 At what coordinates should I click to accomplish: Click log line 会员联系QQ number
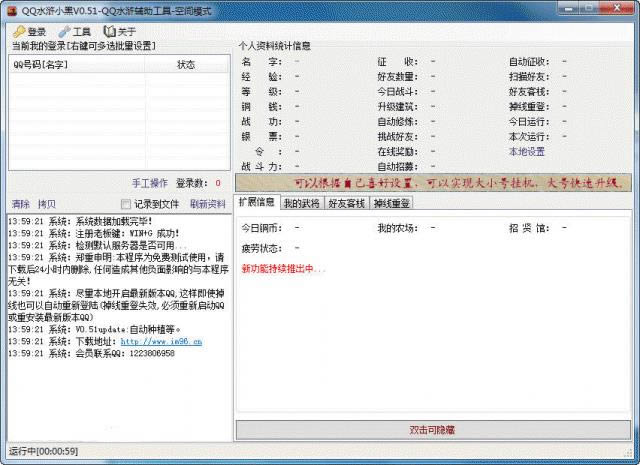tap(91, 353)
